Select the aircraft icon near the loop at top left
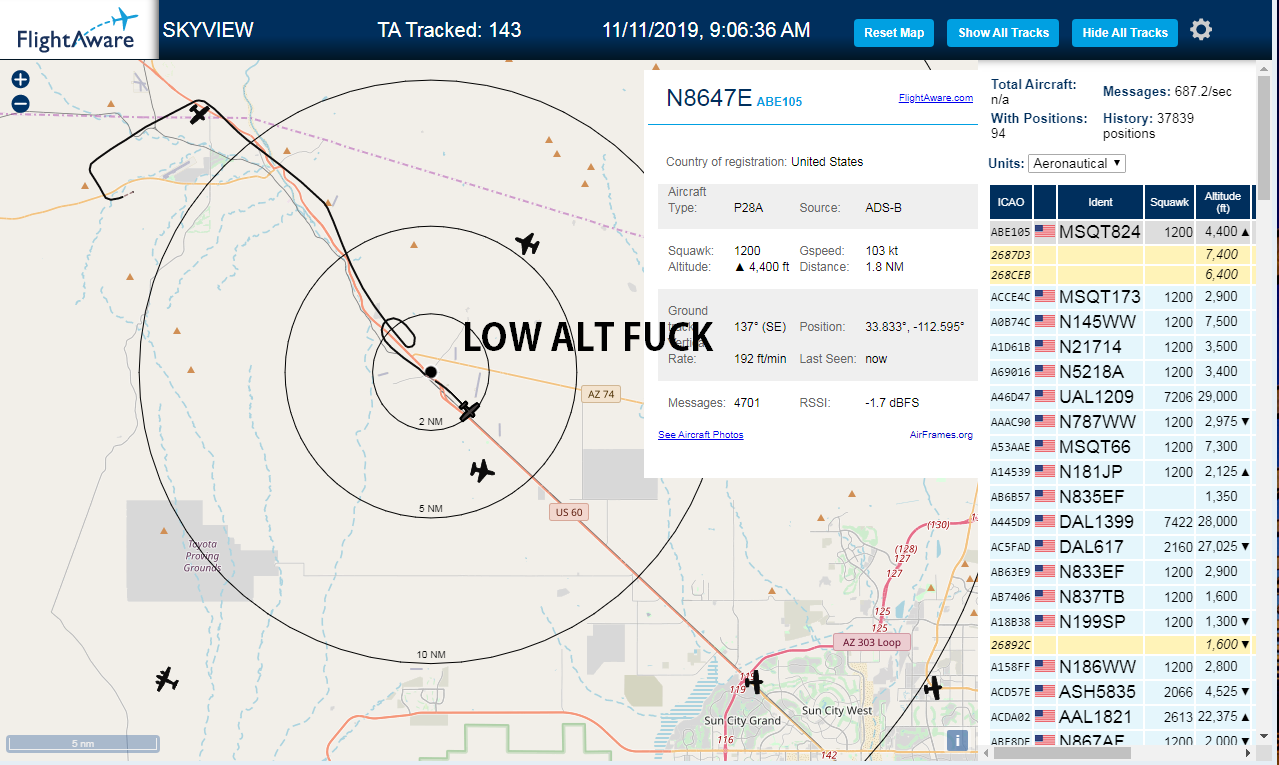This screenshot has height=765, width=1279. pyautogui.click(x=199, y=113)
